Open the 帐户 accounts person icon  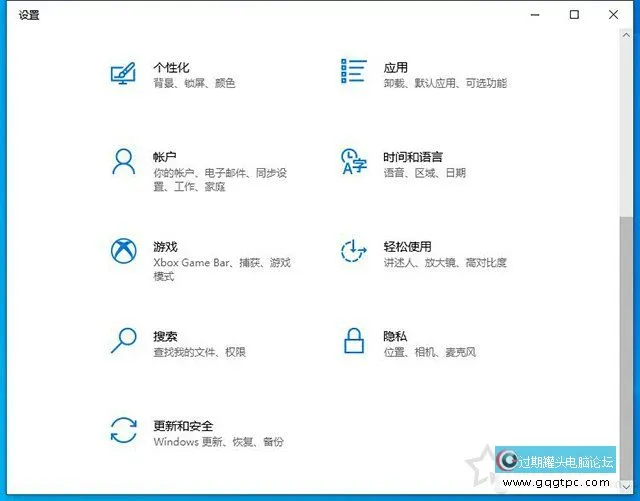pyautogui.click(x=124, y=162)
